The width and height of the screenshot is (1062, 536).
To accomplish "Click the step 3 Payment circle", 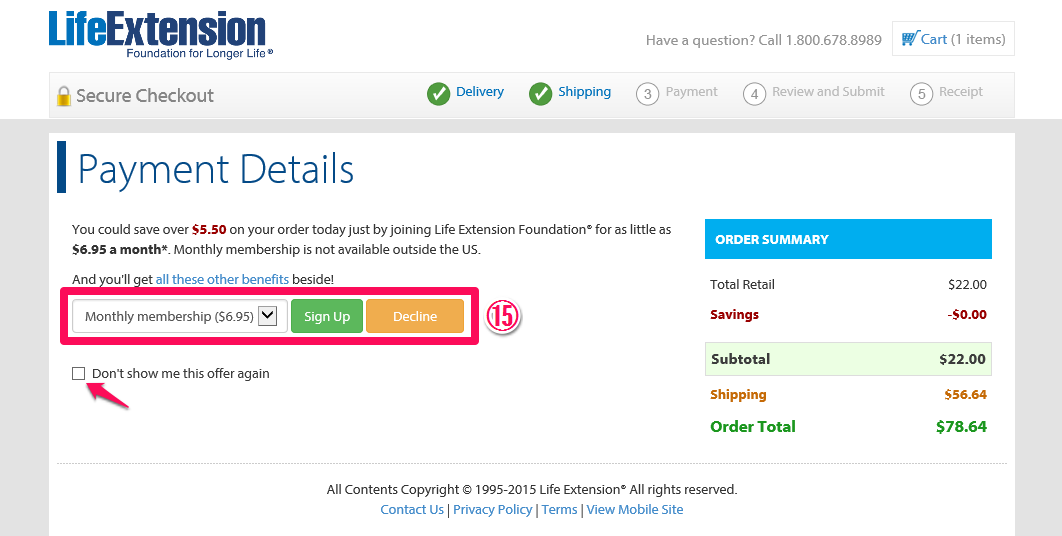I will [x=647, y=94].
